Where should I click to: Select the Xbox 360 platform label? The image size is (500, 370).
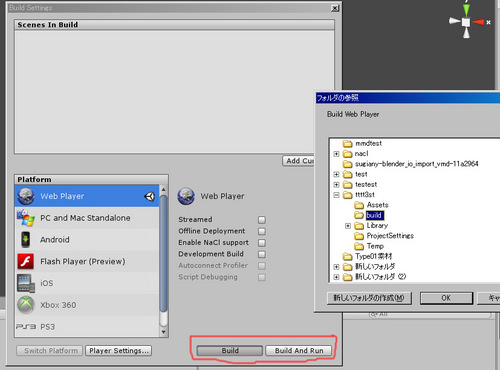pos(58,305)
